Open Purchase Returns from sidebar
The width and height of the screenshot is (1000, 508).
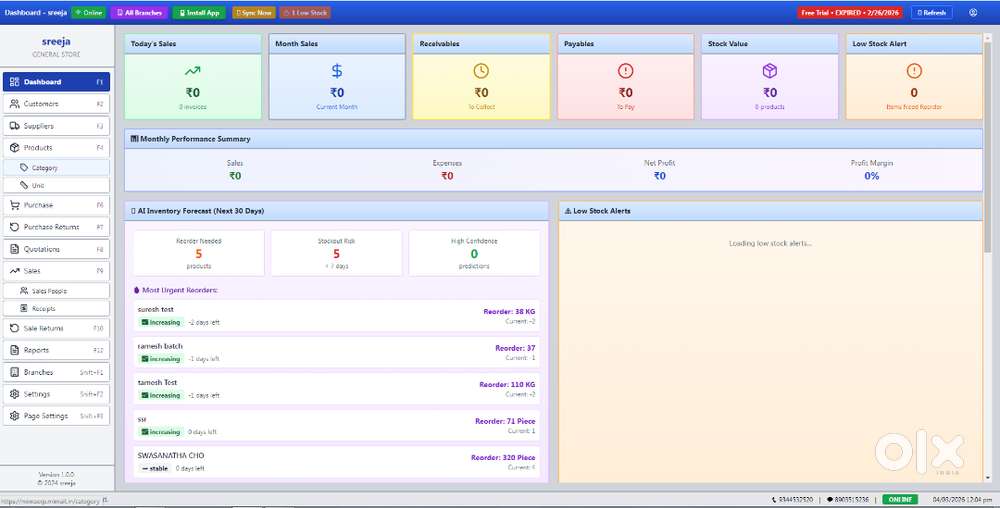point(55,227)
